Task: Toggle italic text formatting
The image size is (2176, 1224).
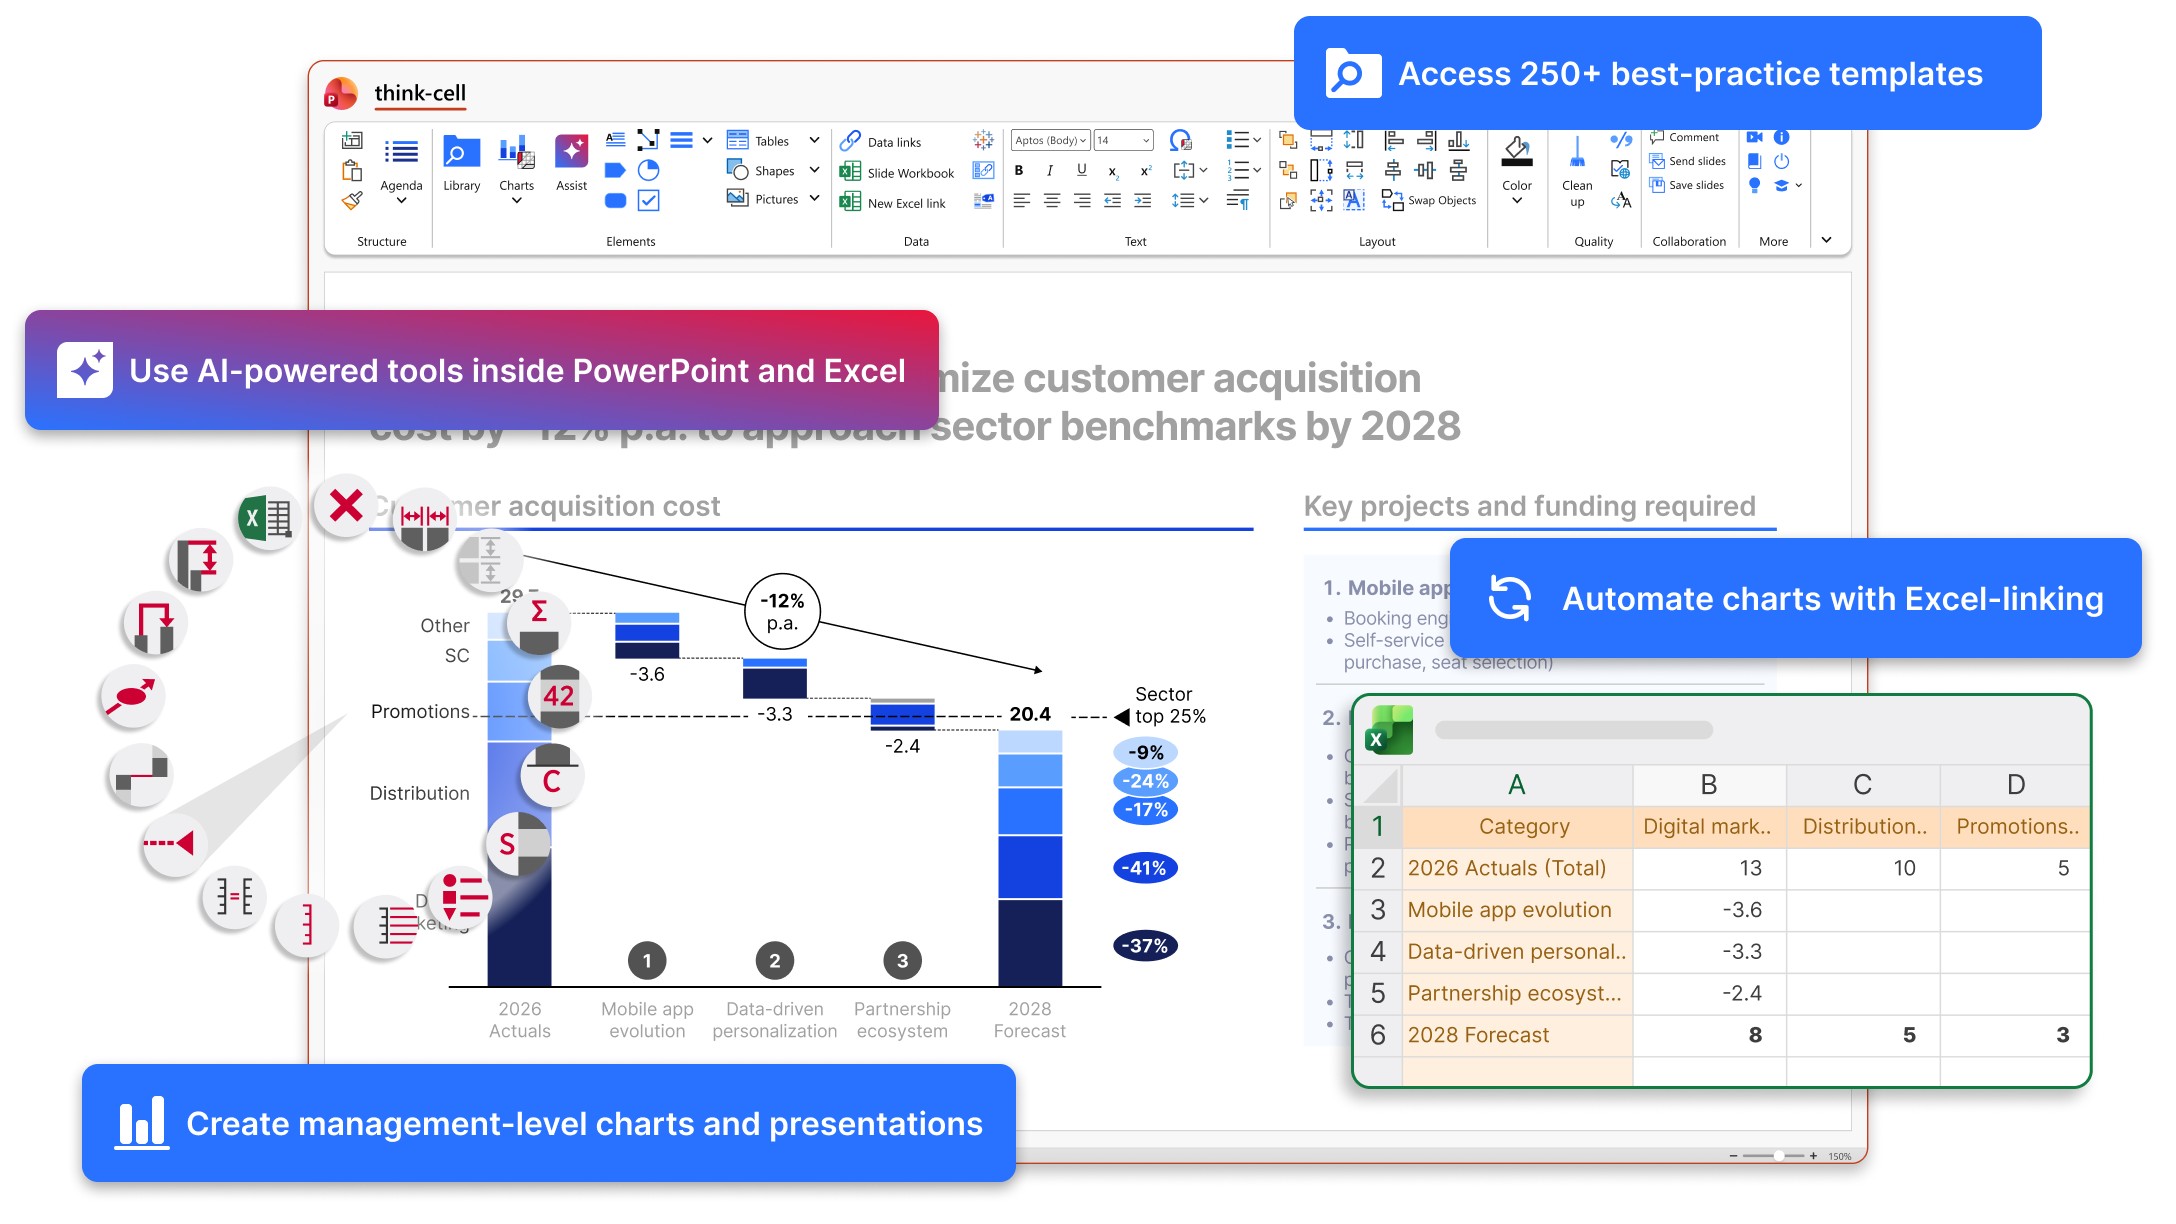Action: point(1050,170)
